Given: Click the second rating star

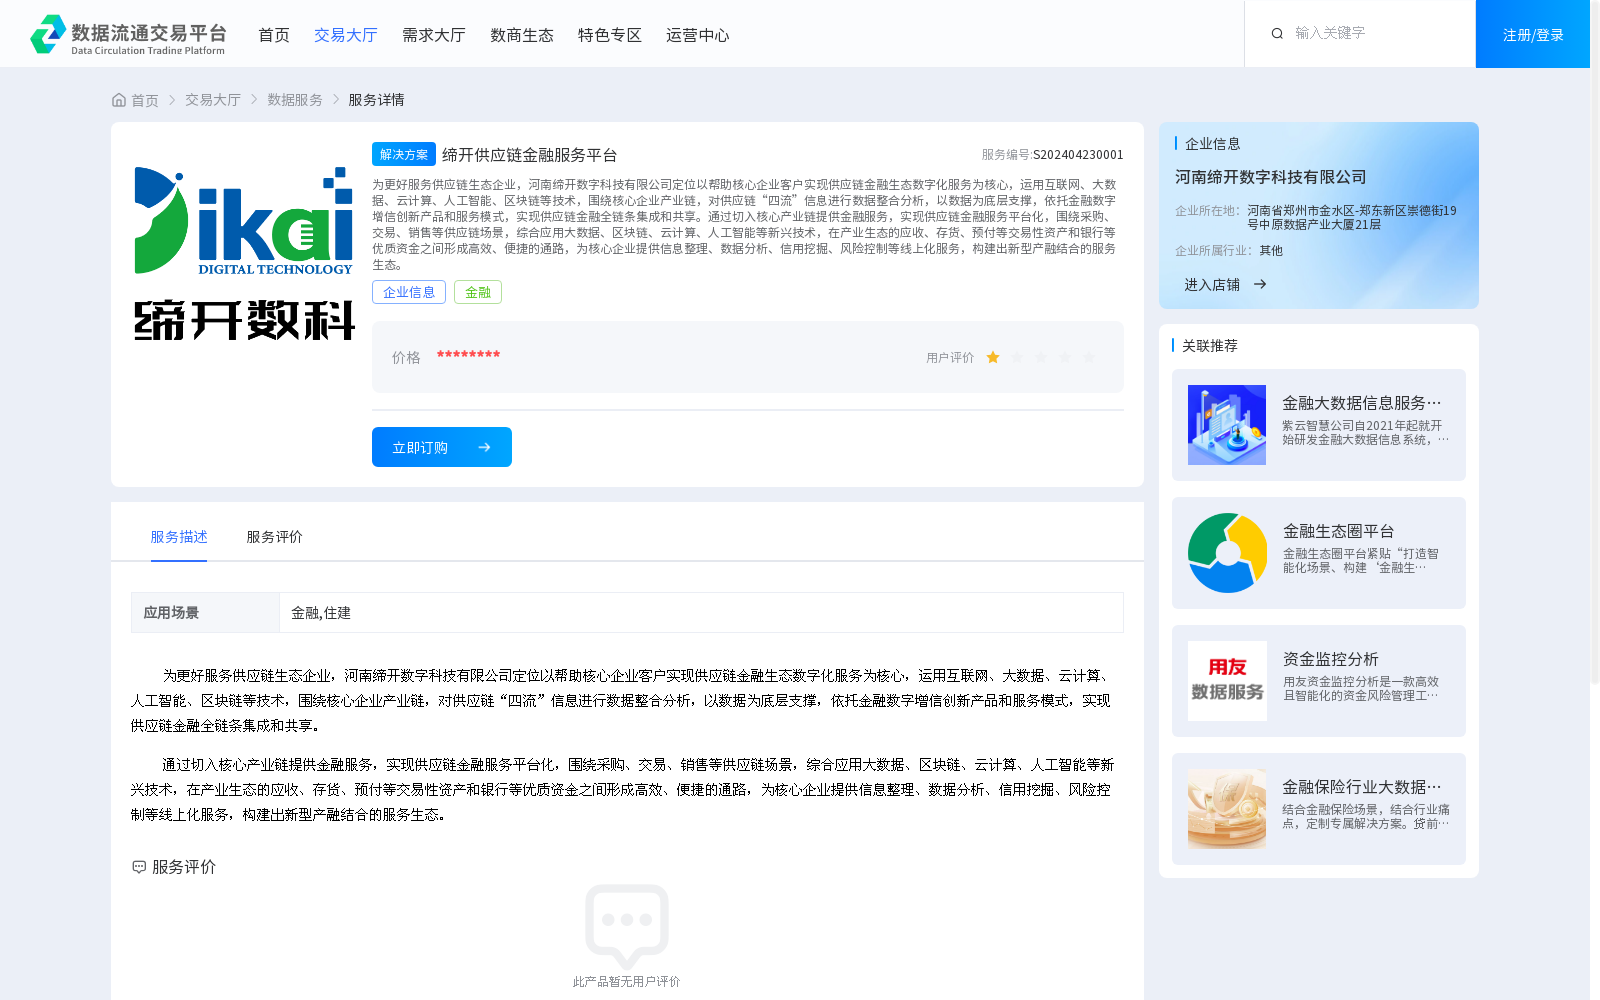Looking at the screenshot, I should 1017,357.
